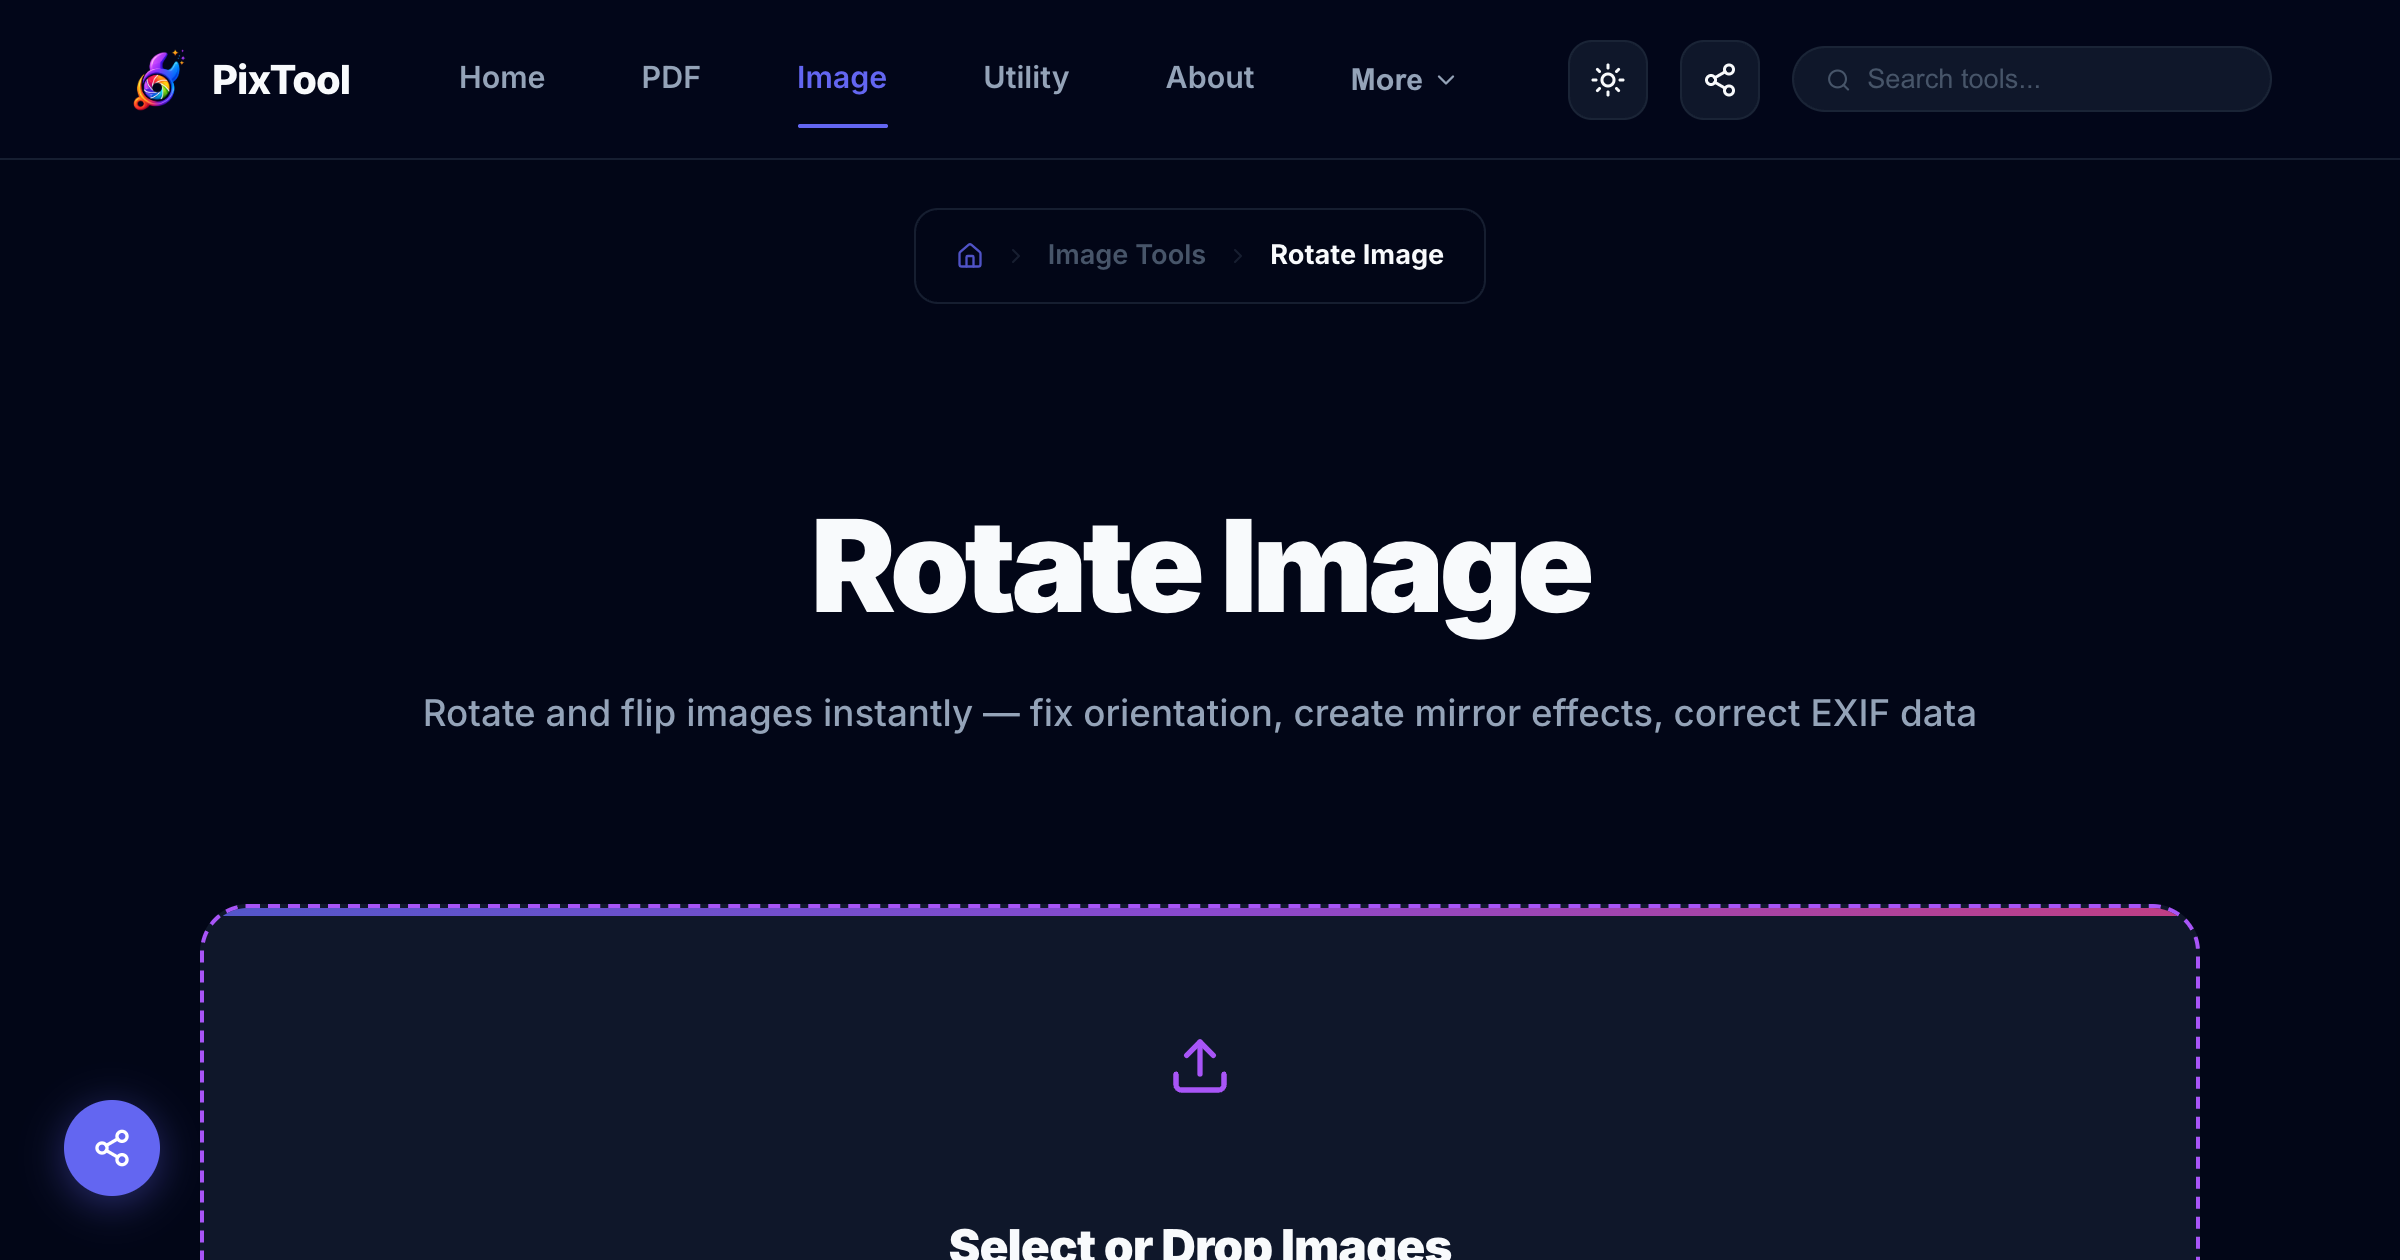The width and height of the screenshot is (2400, 1260).
Task: Click the Rotate Image breadcrumb label
Action: coord(1356,255)
